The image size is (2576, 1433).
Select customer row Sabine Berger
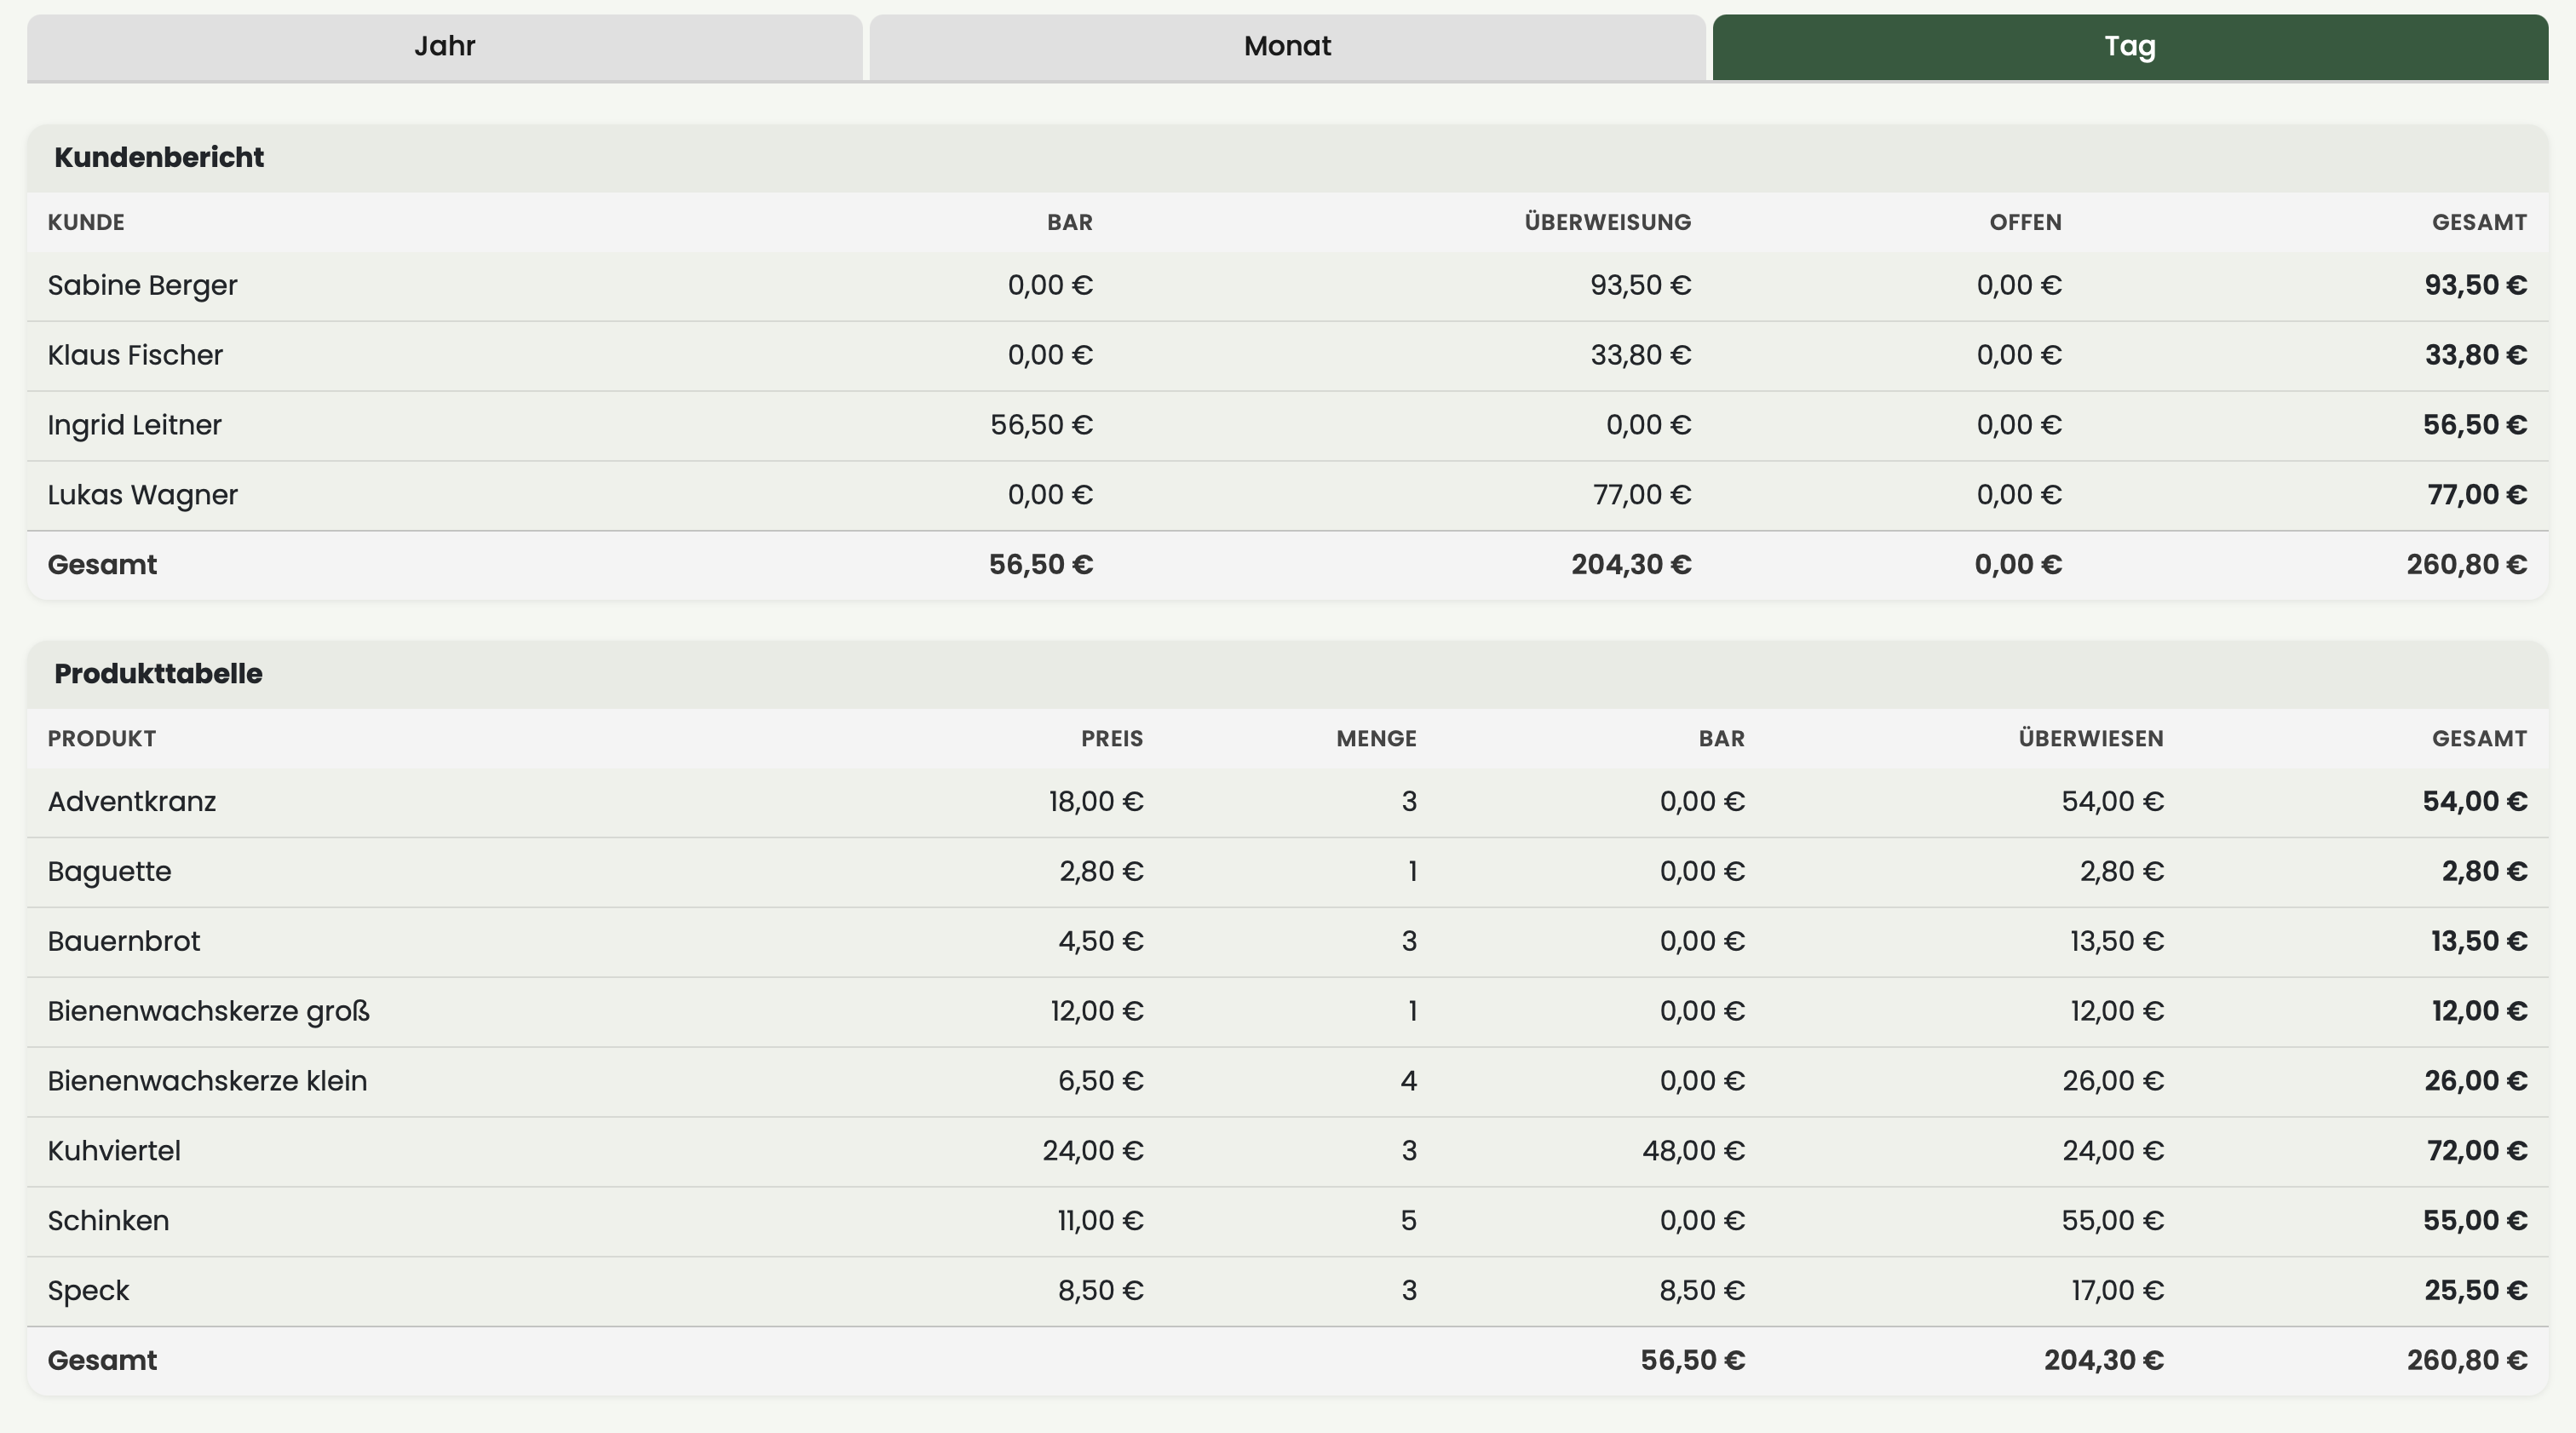(1287, 286)
